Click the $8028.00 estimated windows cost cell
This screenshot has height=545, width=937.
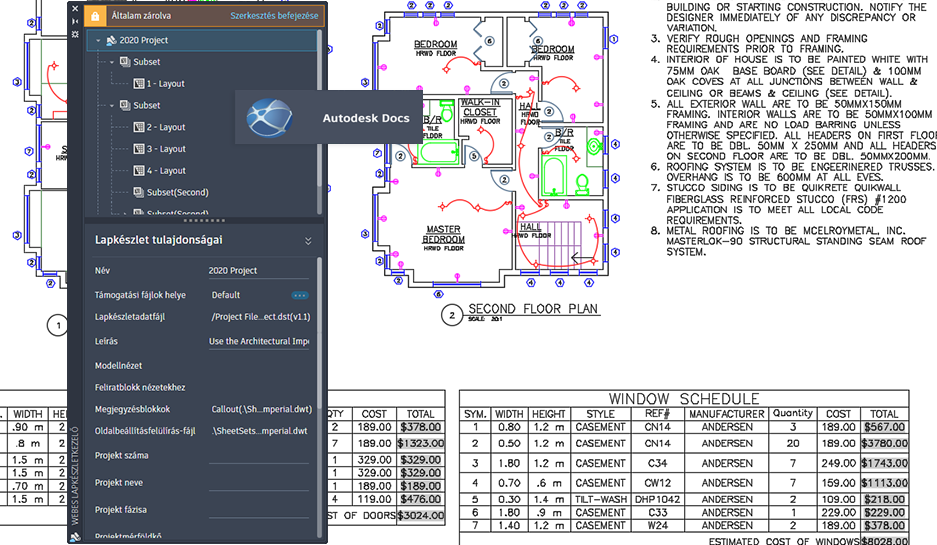click(x=884, y=541)
